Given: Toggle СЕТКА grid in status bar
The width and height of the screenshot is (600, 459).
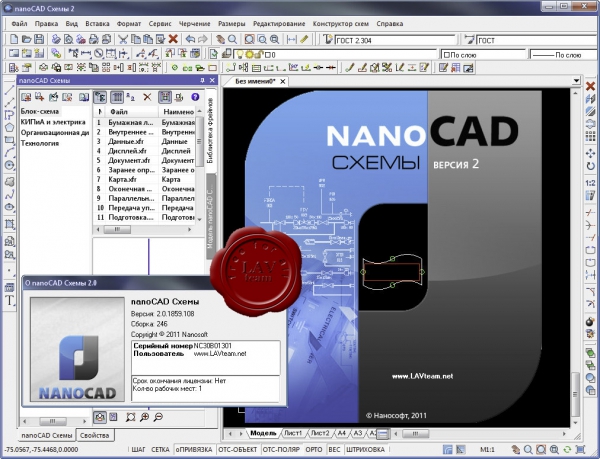Looking at the screenshot, I should point(160,449).
